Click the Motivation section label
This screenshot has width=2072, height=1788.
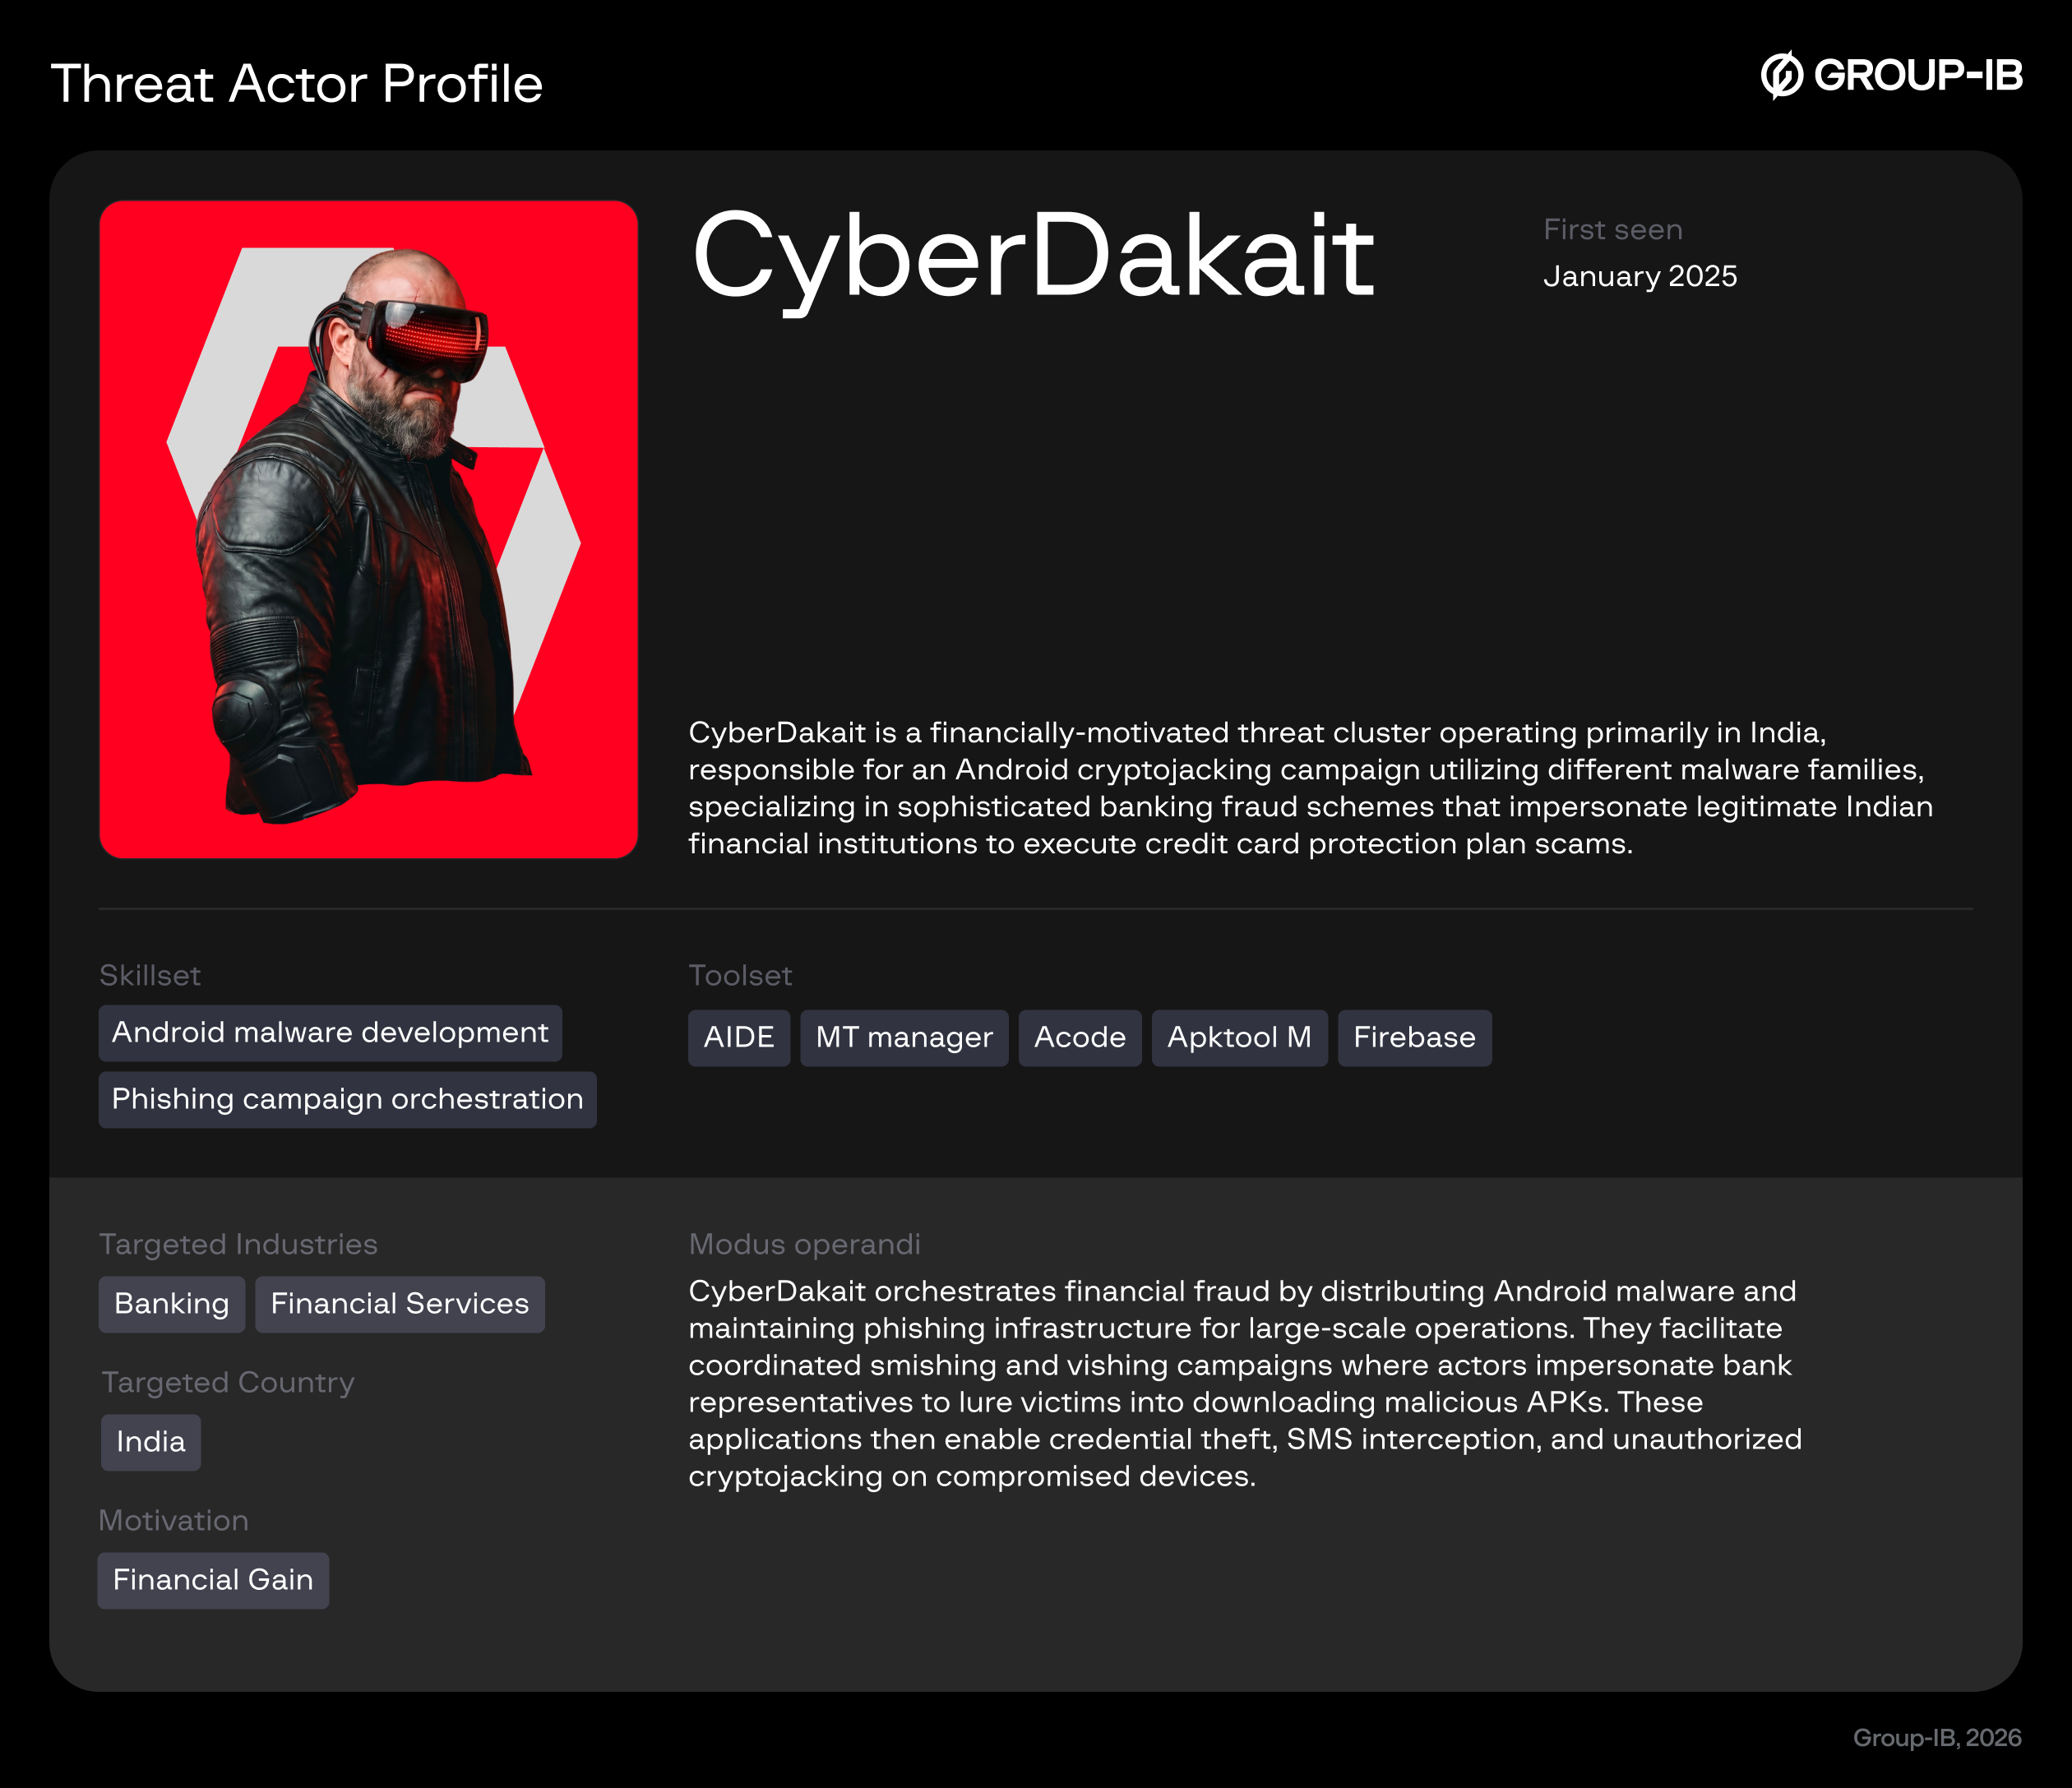coord(174,1520)
